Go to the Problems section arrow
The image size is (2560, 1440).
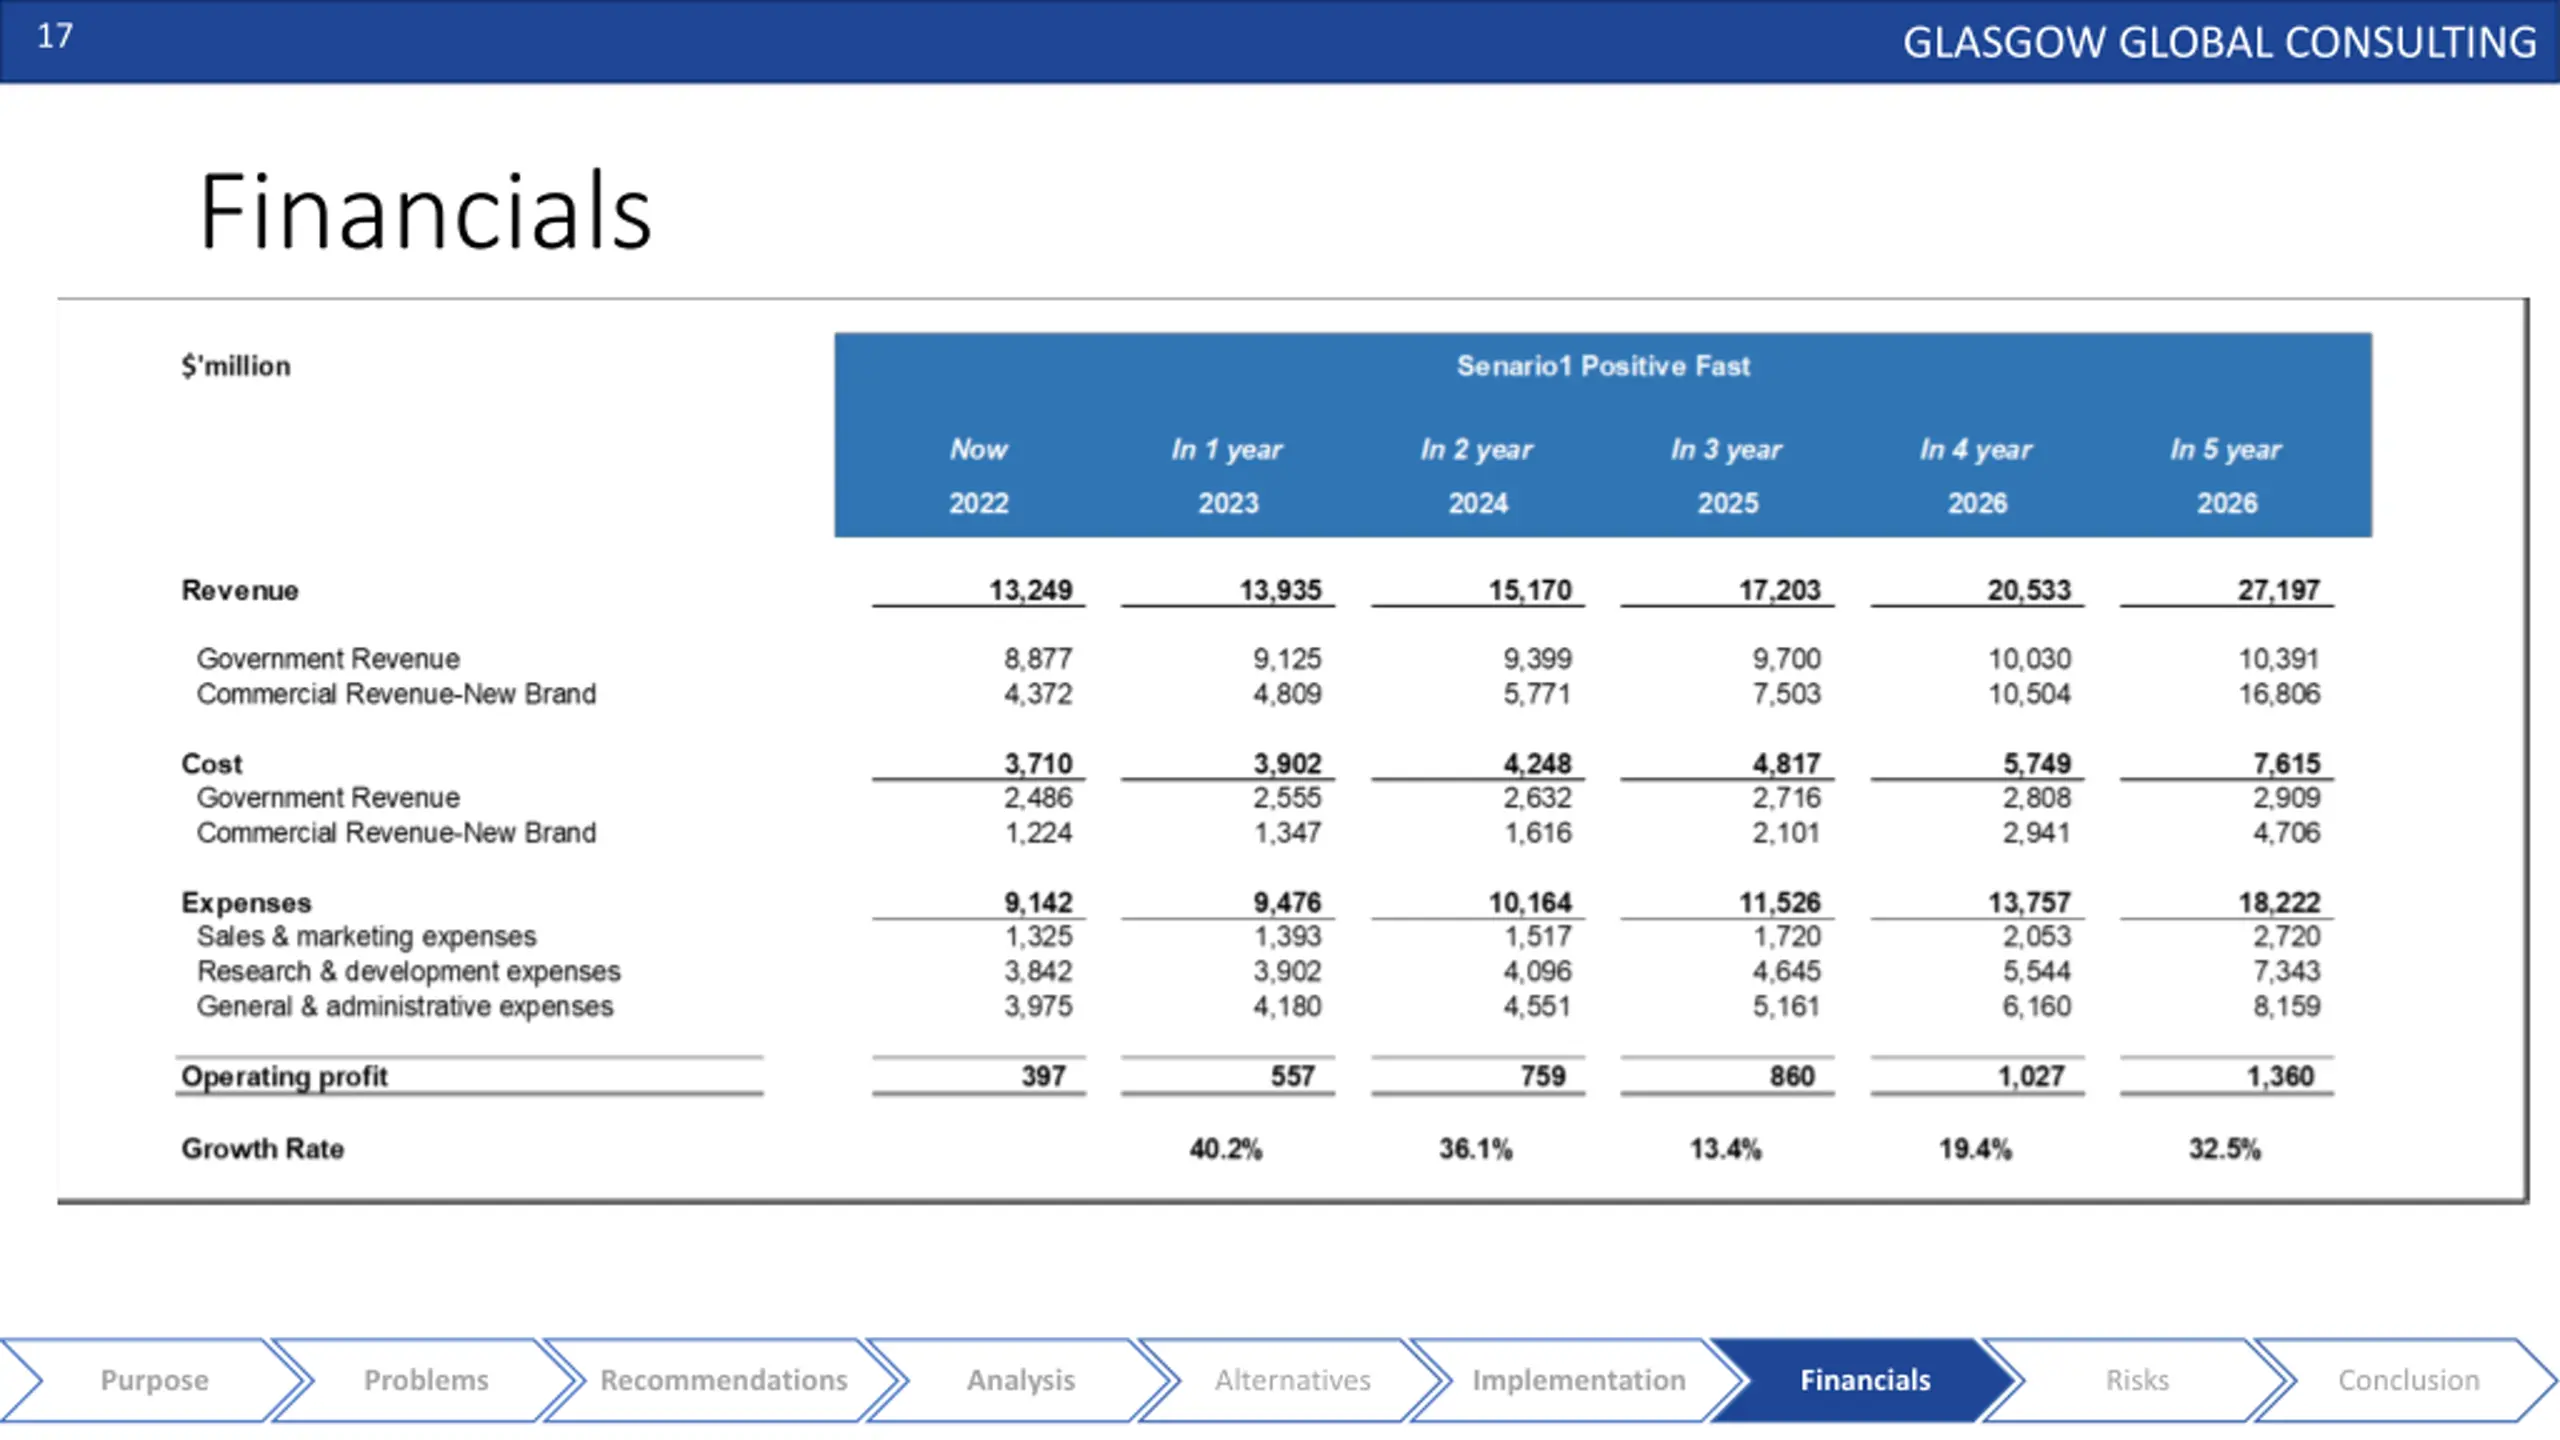(426, 1380)
